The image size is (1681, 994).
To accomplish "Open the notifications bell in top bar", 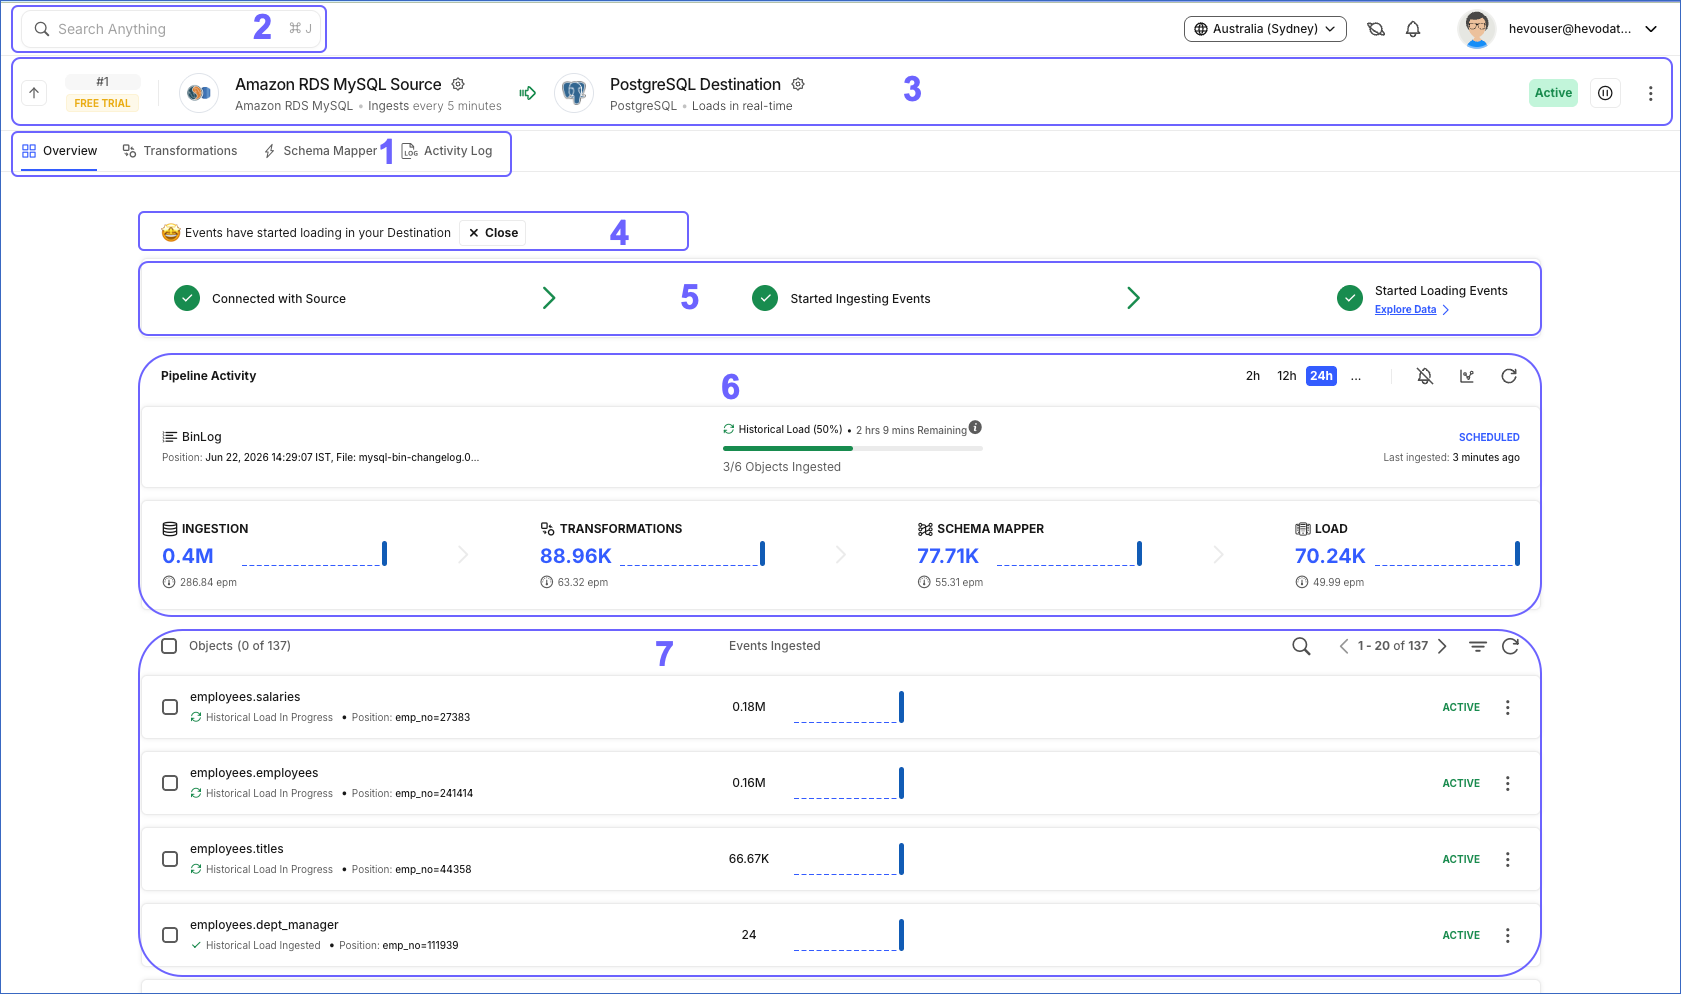I will [1413, 29].
